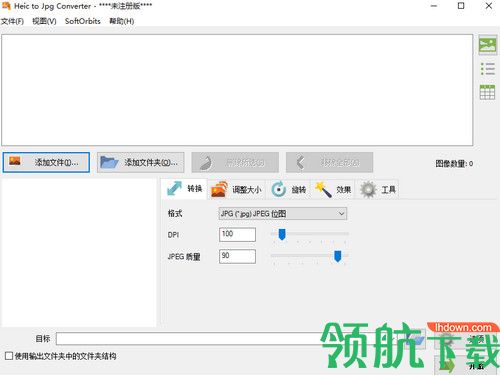
Task: Open the 调整大小 resize tab
Action: click(x=236, y=189)
